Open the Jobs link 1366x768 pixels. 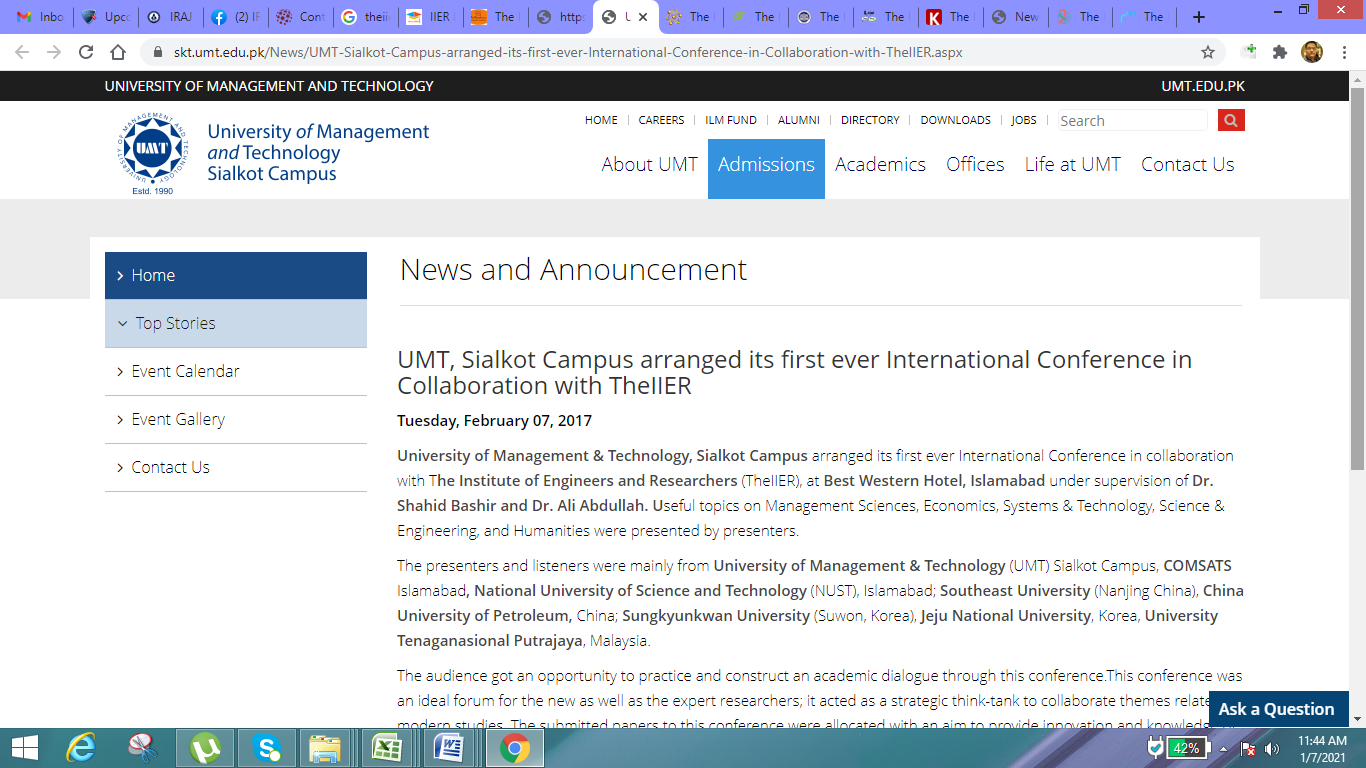pyautogui.click(x=1024, y=120)
